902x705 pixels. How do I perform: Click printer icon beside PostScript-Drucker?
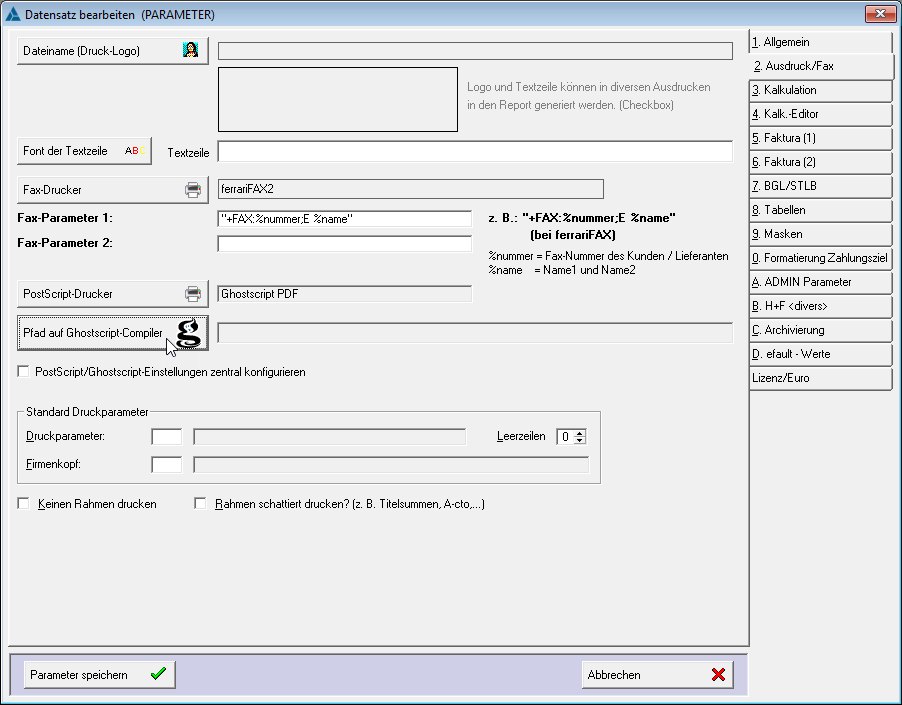[193, 293]
